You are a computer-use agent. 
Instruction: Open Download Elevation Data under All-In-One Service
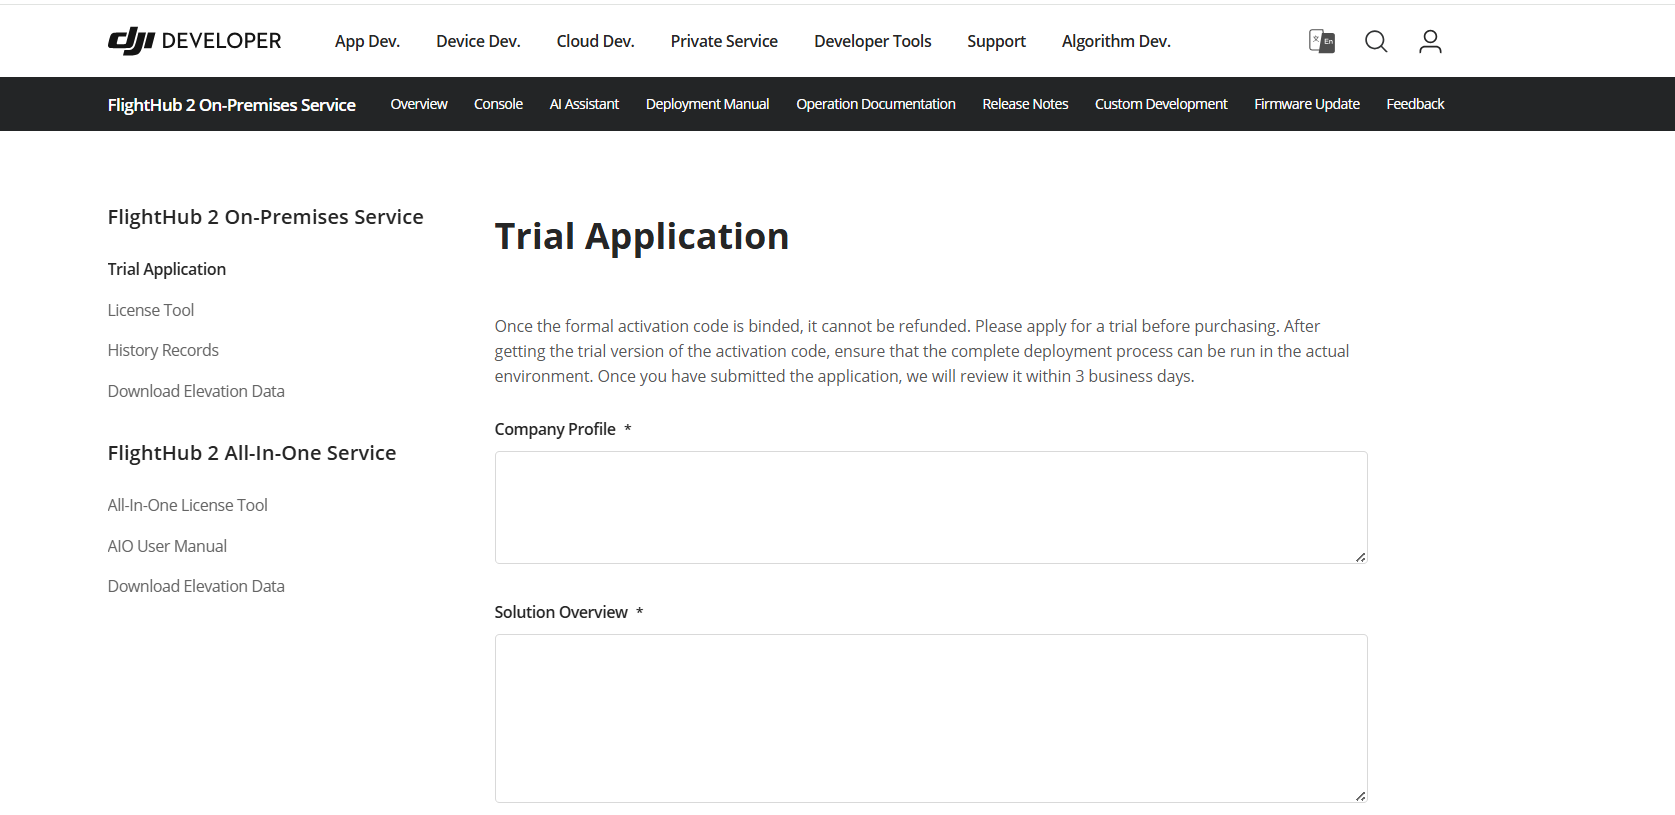pos(196,586)
